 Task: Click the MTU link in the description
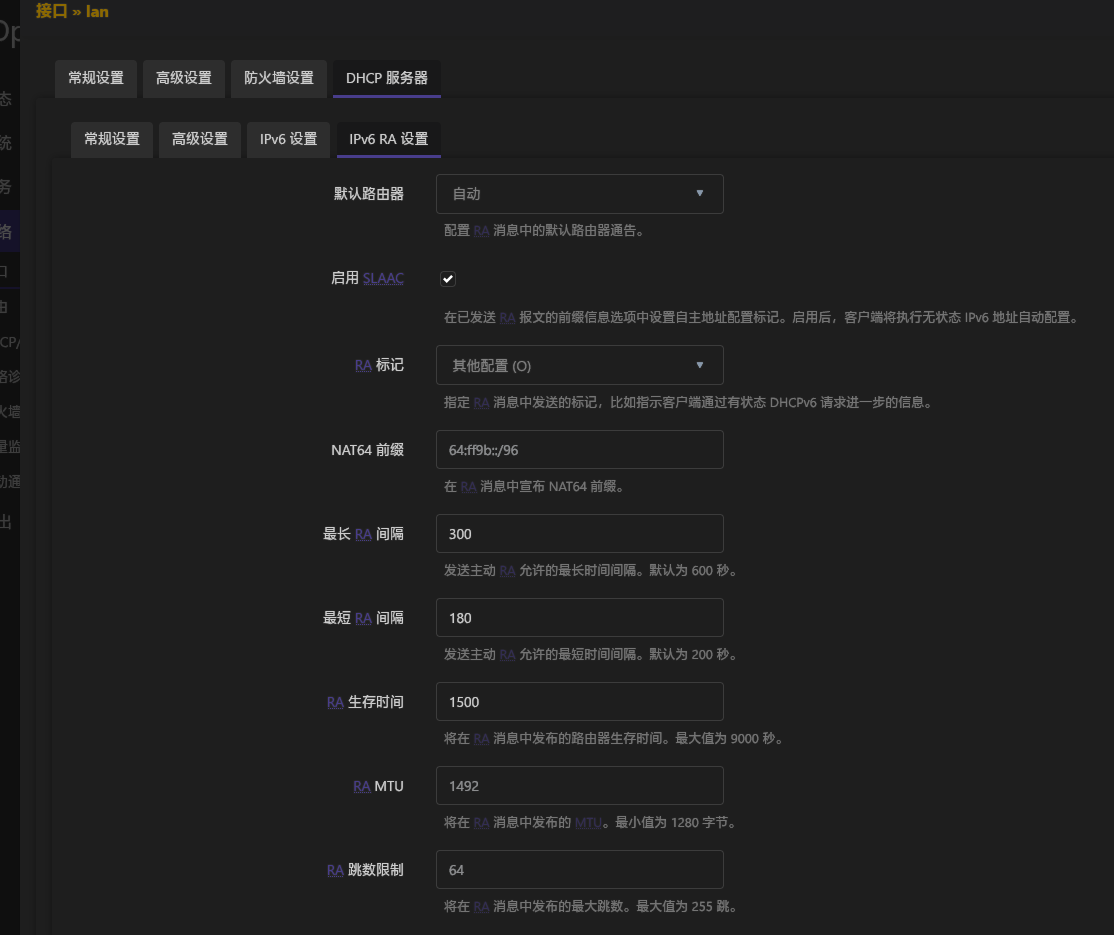pos(588,823)
